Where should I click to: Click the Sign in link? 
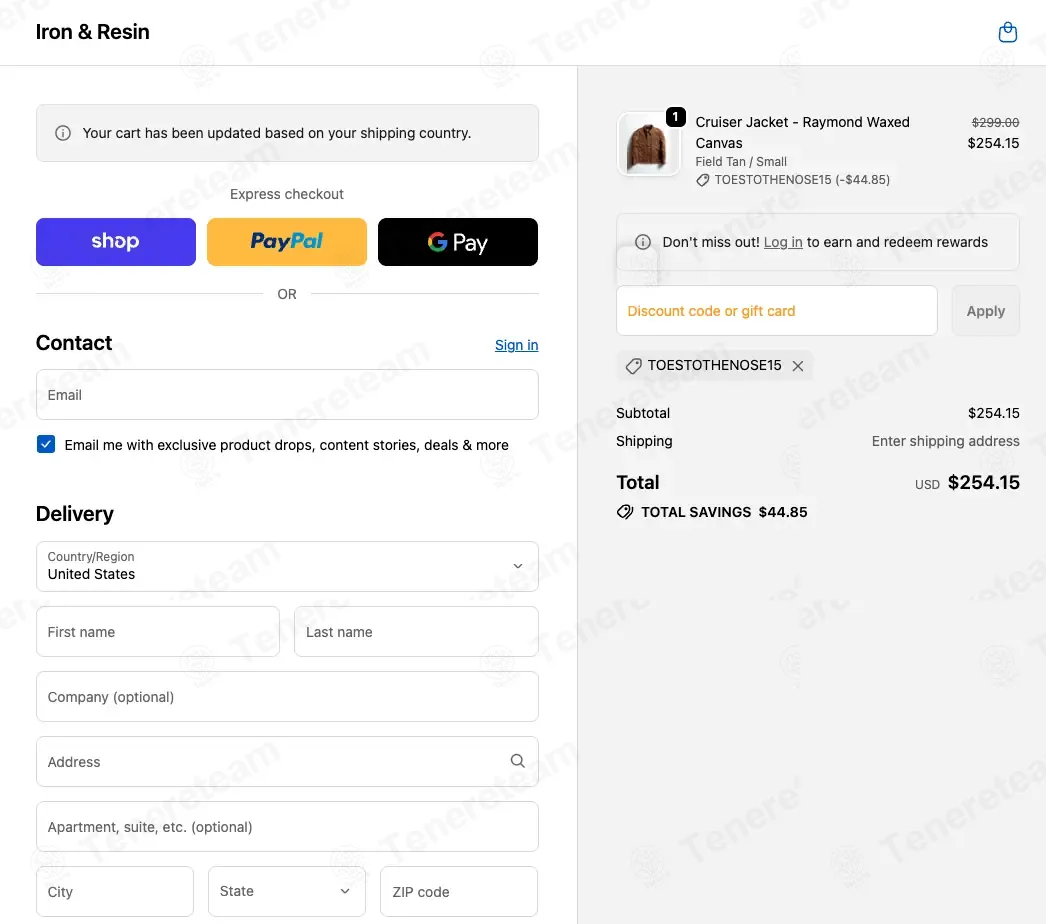[516, 345]
